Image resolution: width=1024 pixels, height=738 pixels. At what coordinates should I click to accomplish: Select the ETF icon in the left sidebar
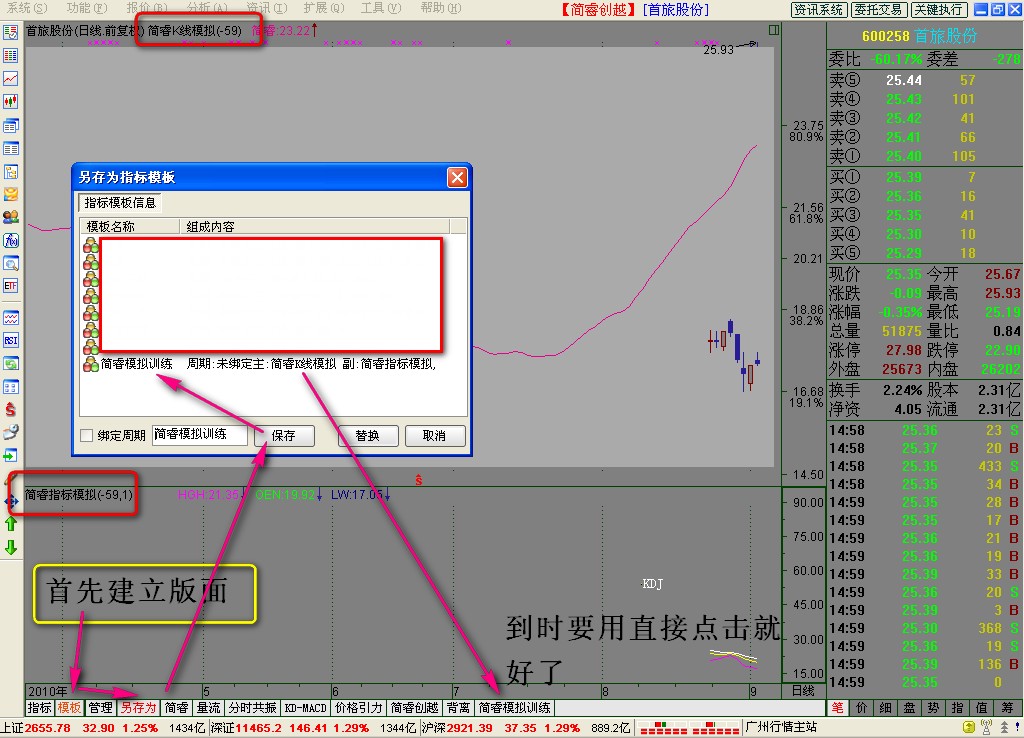(x=12, y=283)
